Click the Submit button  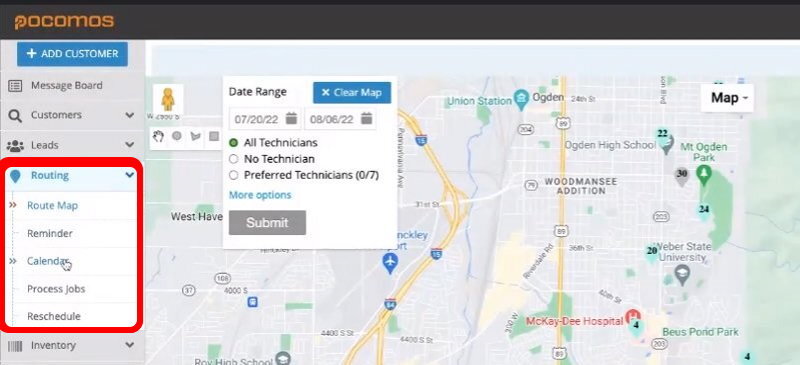click(267, 223)
